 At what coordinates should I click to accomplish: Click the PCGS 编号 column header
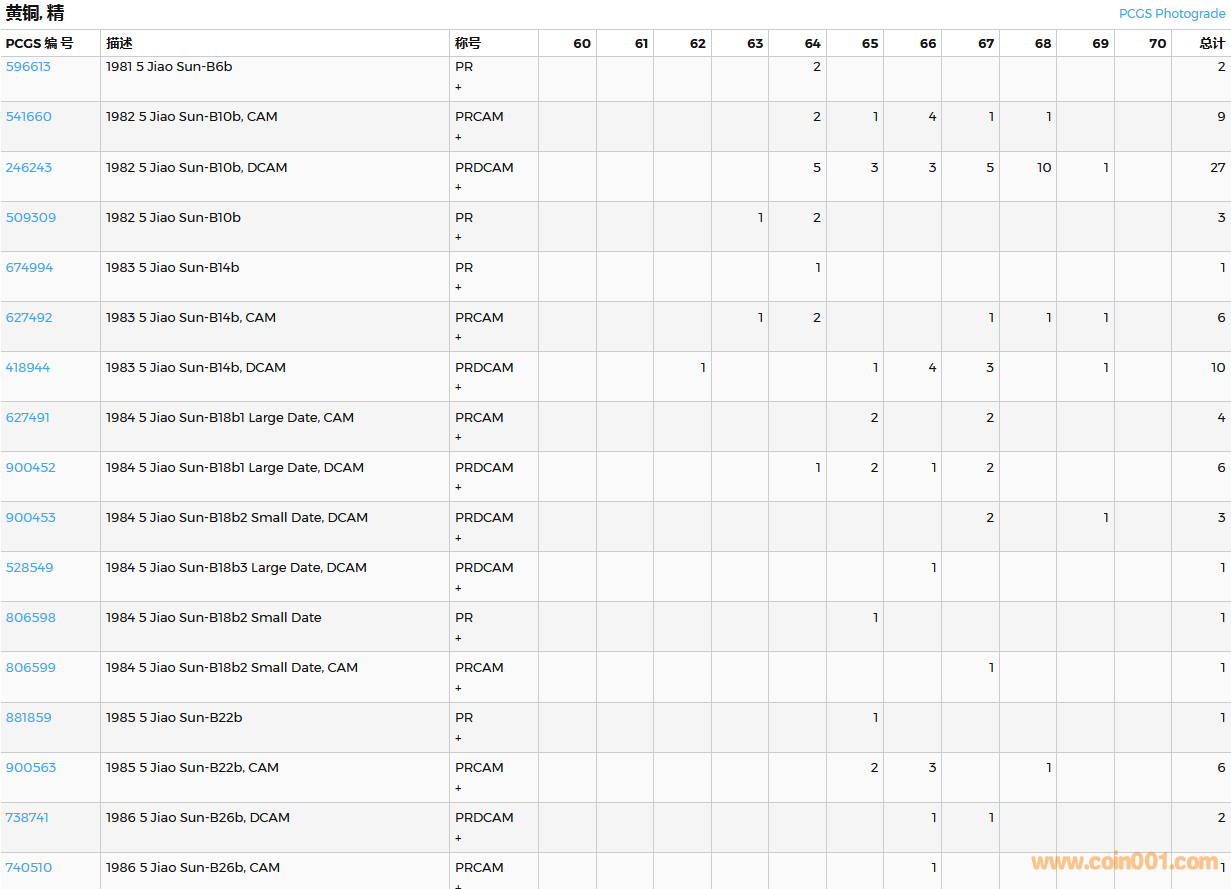tap(39, 44)
